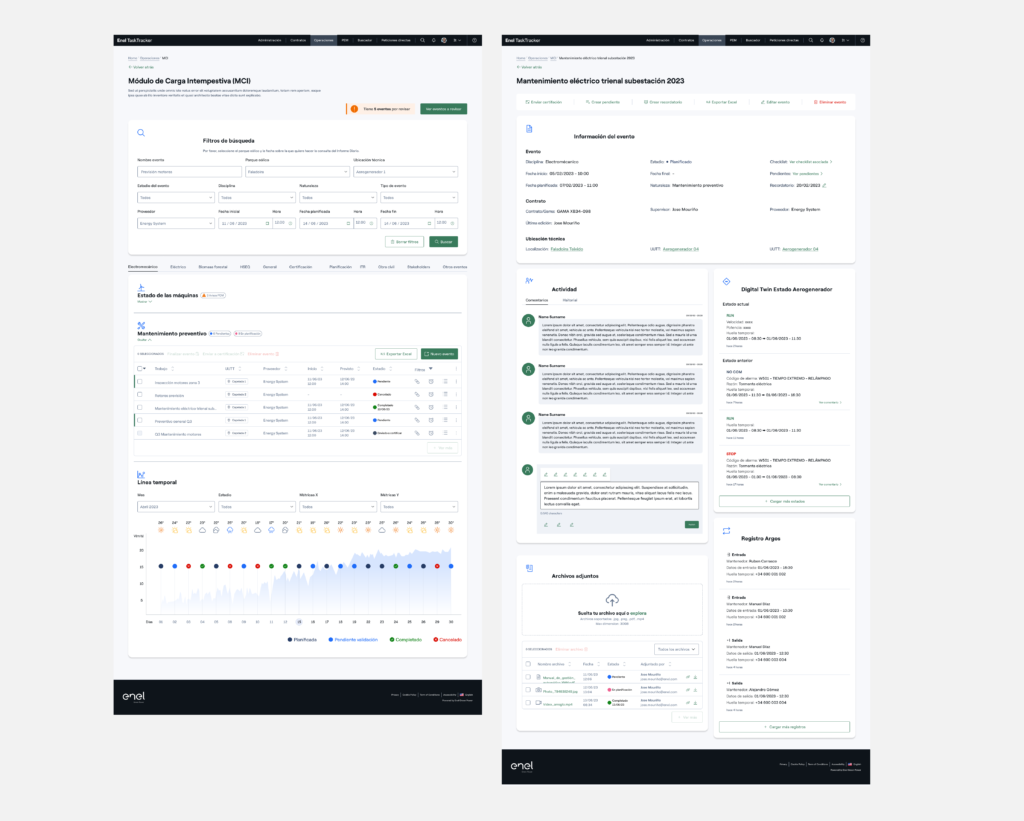1024x821 pixels.
Task: Toggle select-all checkbox in table header
Action: coord(140,369)
